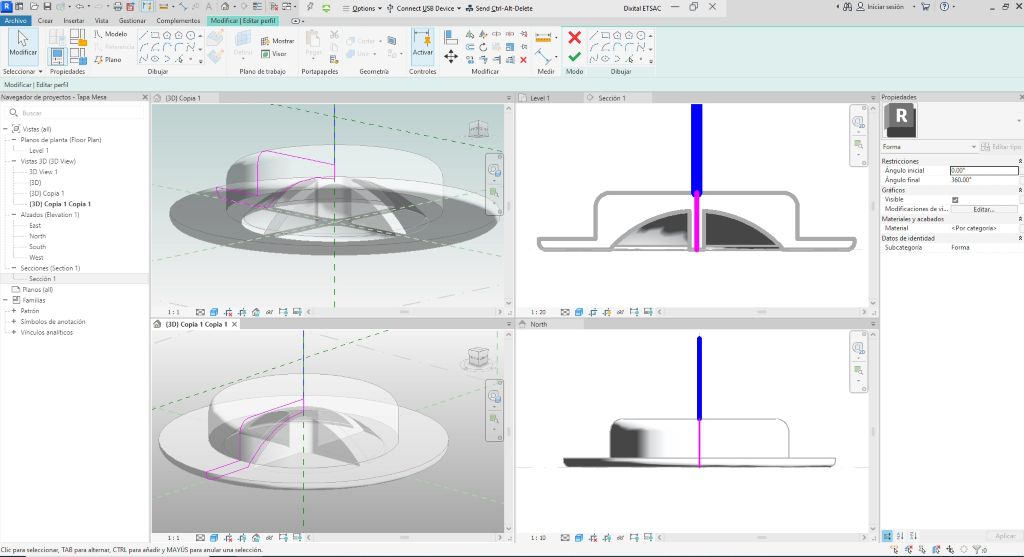Select Sección 1 in the project browser
This screenshot has width=1024, height=557.
[x=40, y=279]
